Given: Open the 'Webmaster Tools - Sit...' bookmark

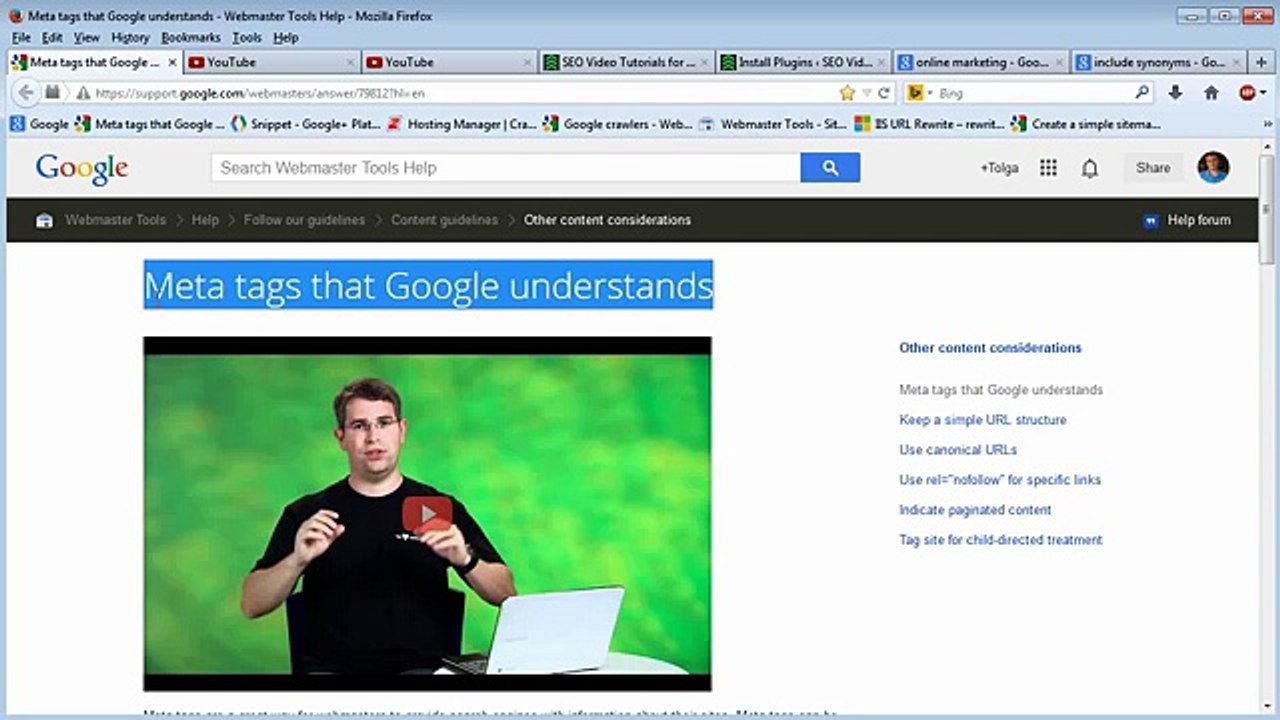Looking at the screenshot, I should pyautogui.click(x=773, y=124).
